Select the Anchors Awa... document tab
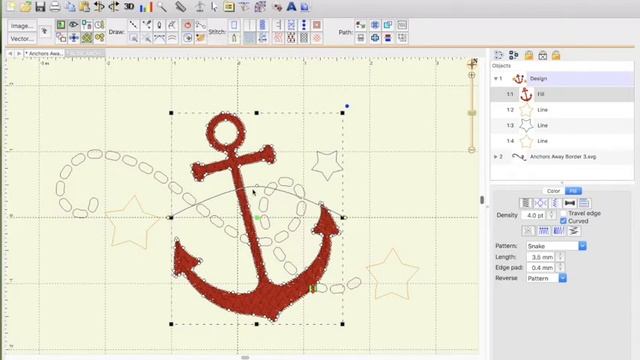This screenshot has height=360, width=640. coord(44,53)
